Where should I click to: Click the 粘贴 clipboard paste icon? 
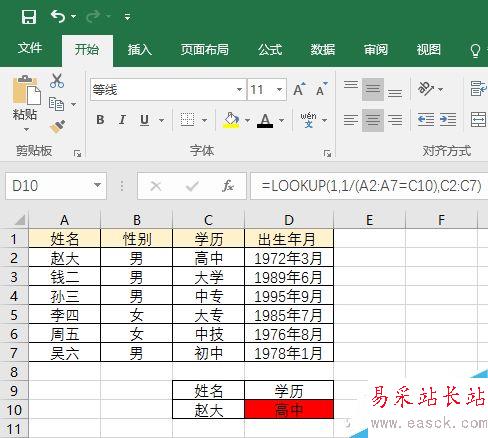pos(26,90)
